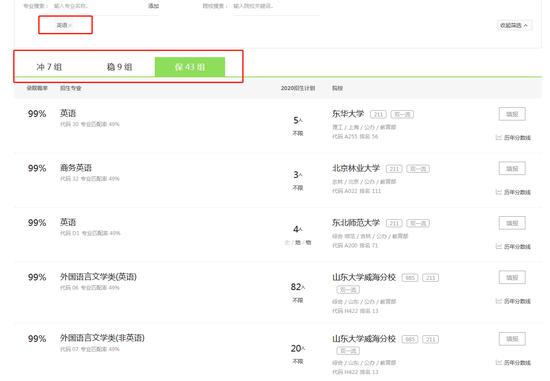The width and height of the screenshot is (550, 381).
Task: Remove the 英语 filter tag
Action: (x=69, y=25)
